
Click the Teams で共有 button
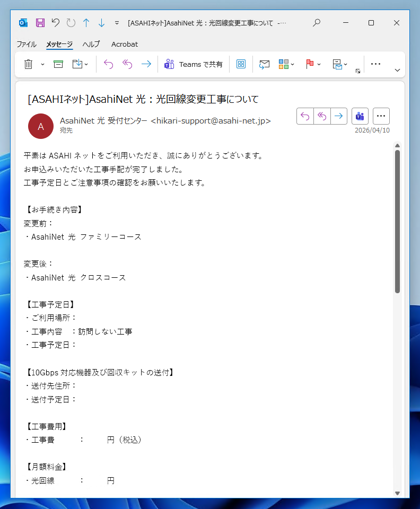[193, 64]
